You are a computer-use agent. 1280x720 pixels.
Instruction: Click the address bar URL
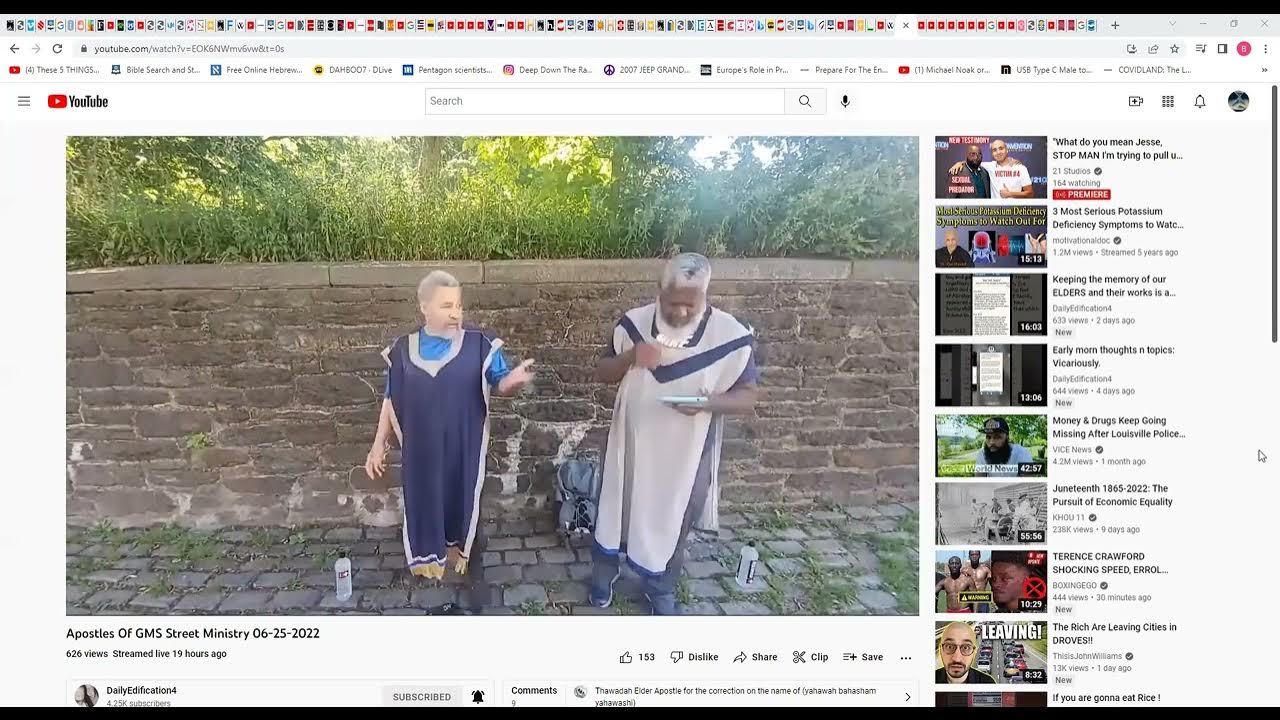click(x=189, y=48)
